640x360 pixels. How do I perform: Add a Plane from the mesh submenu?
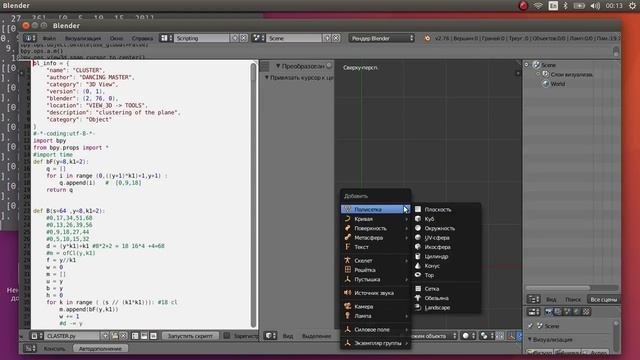click(446, 209)
